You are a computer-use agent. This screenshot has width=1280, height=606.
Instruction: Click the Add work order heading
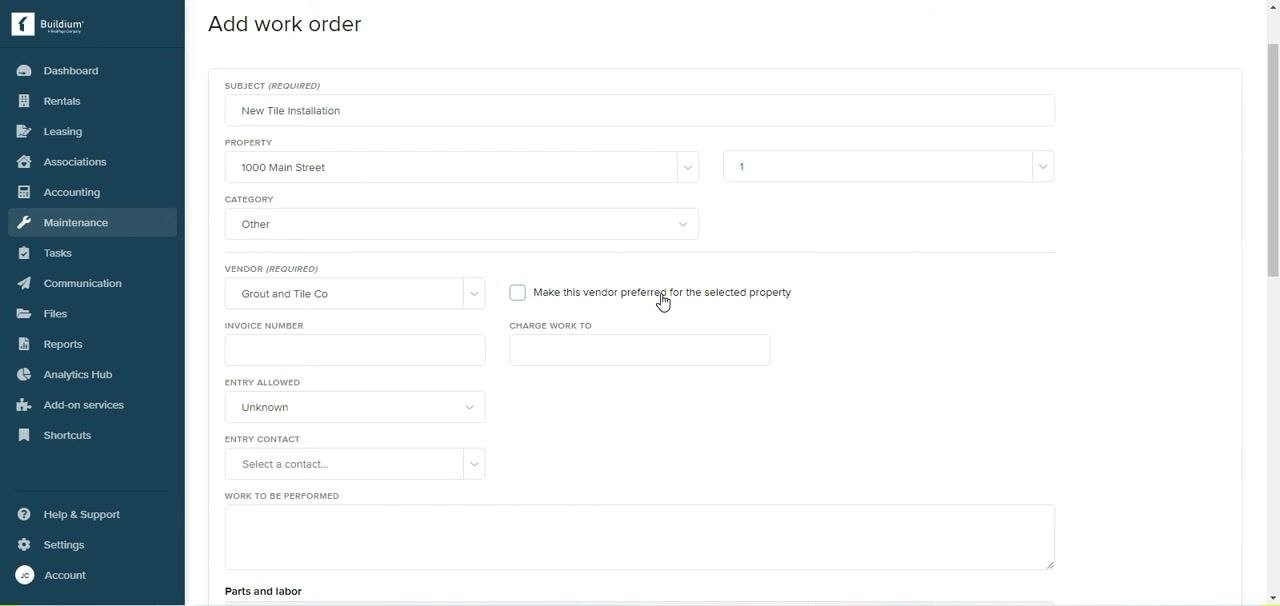[285, 24]
